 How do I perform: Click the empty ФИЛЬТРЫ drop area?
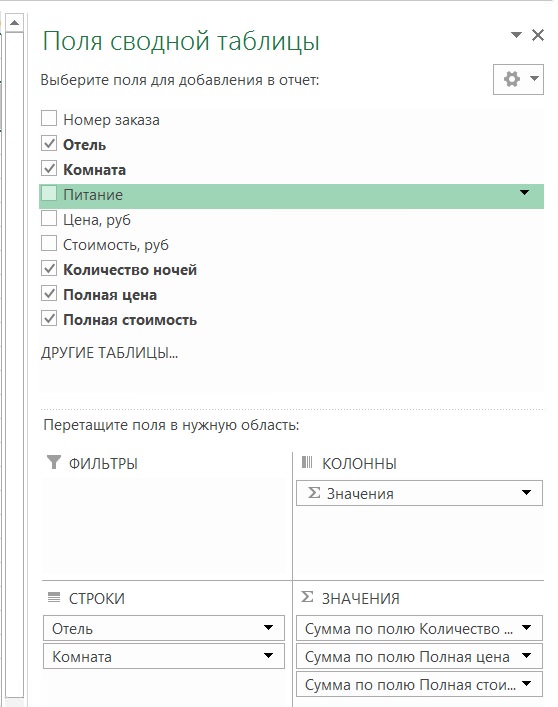coord(167,525)
